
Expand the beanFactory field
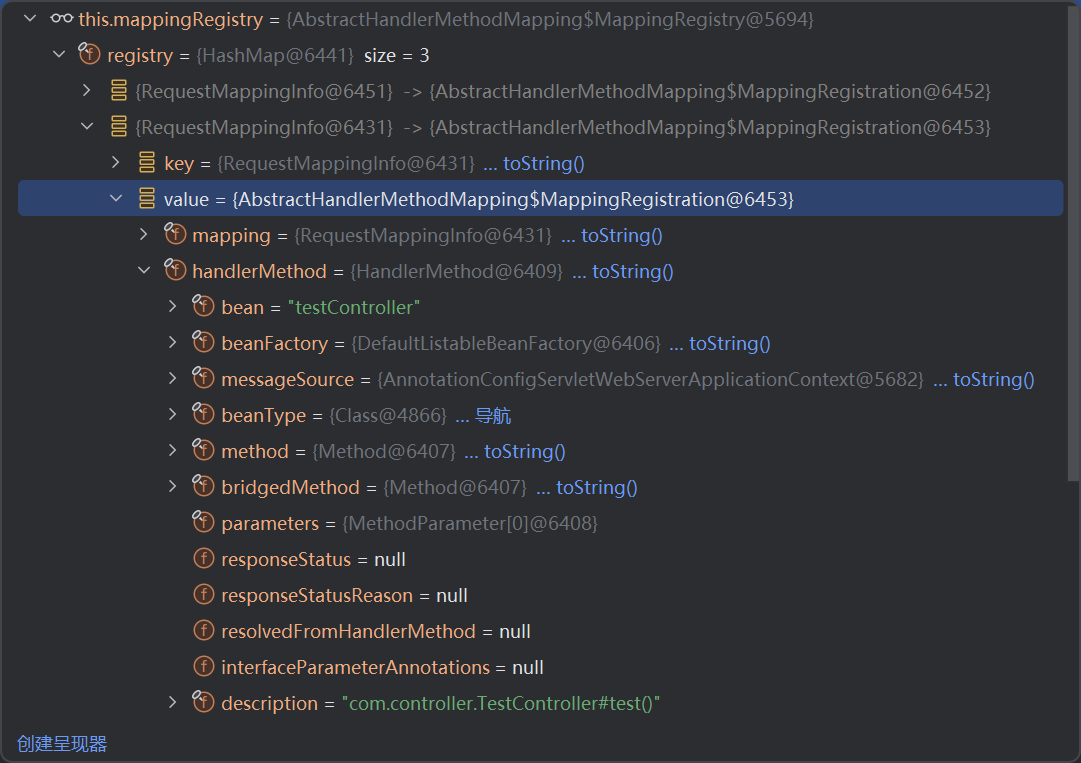[x=173, y=343]
